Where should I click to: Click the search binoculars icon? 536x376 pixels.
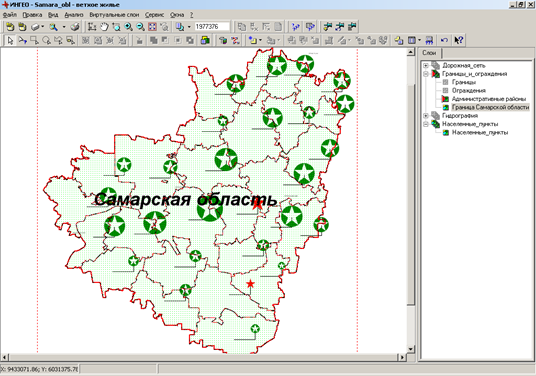click(x=53, y=27)
